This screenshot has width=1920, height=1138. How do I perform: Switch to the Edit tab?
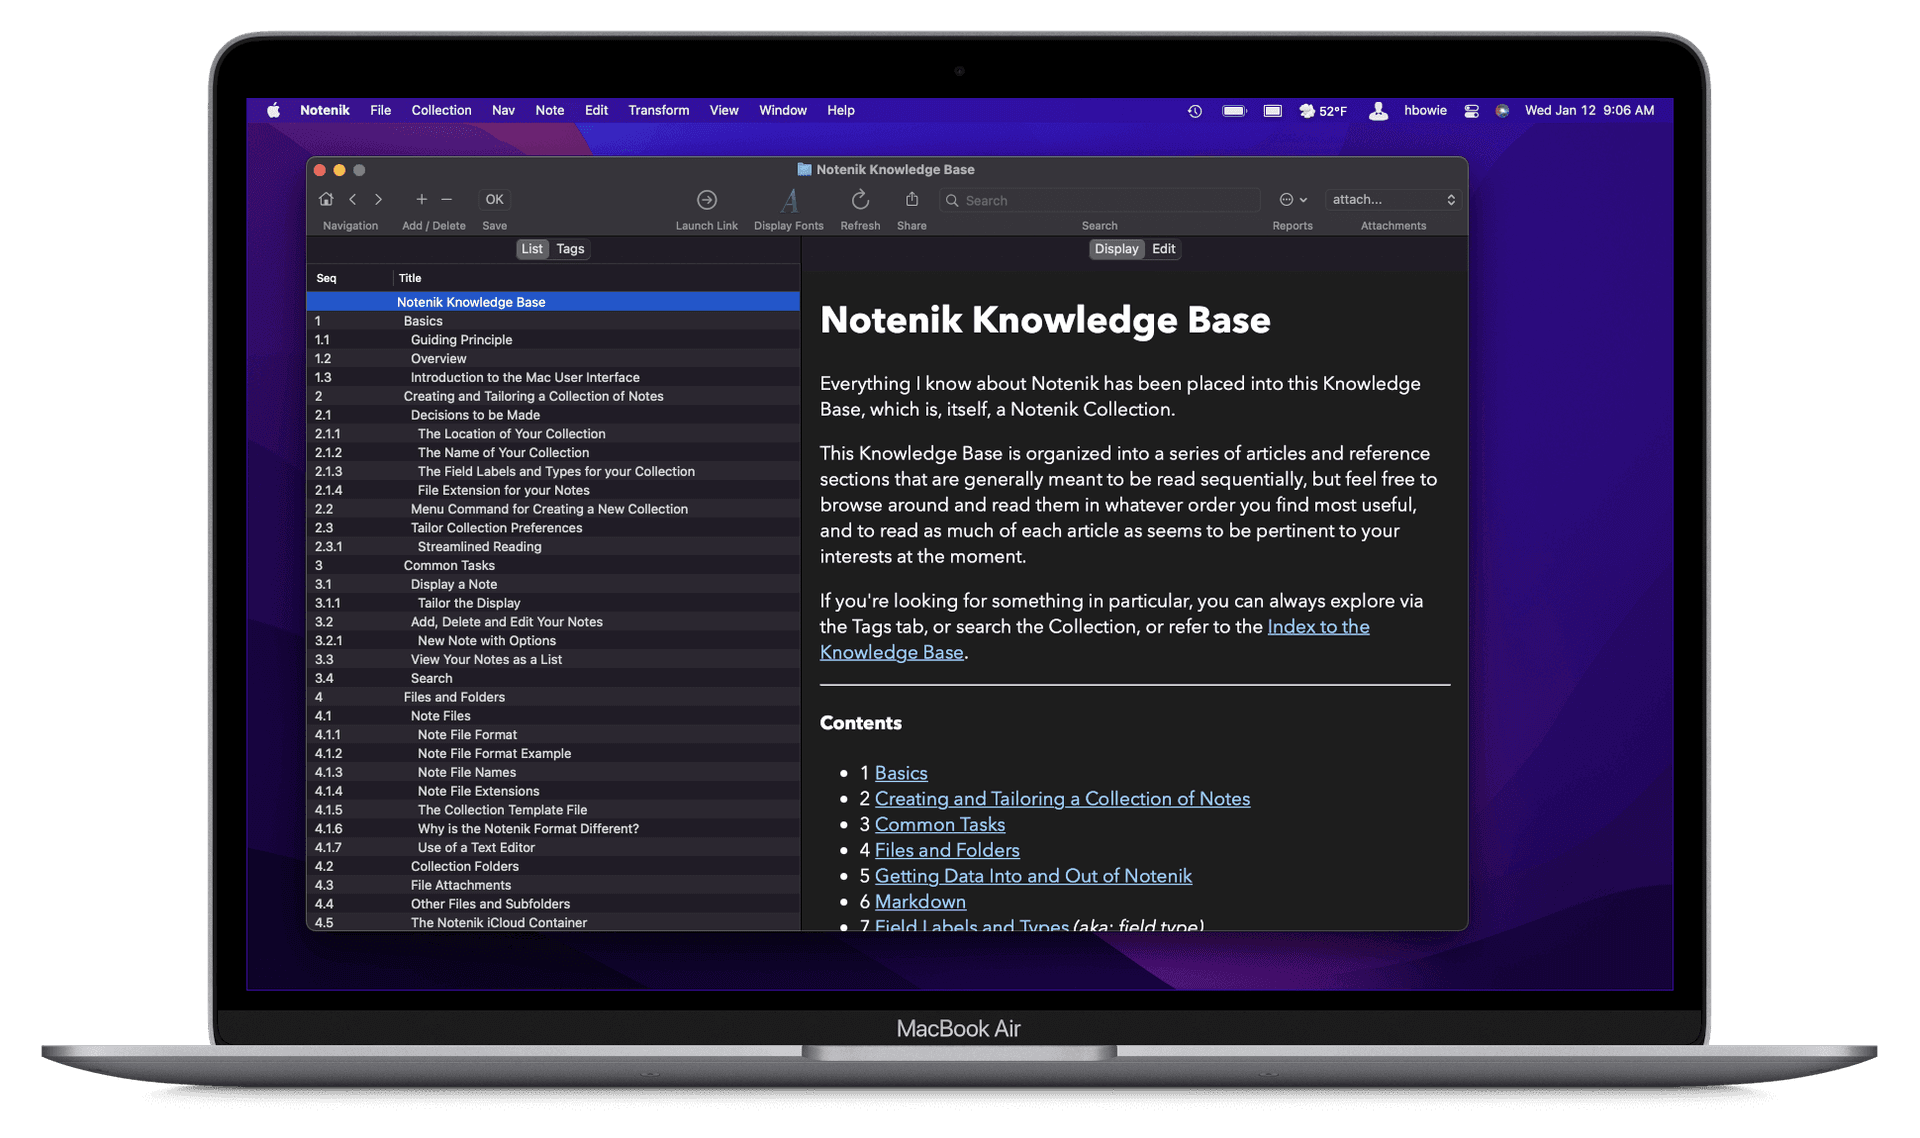pyautogui.click(x=1162, y=248)
